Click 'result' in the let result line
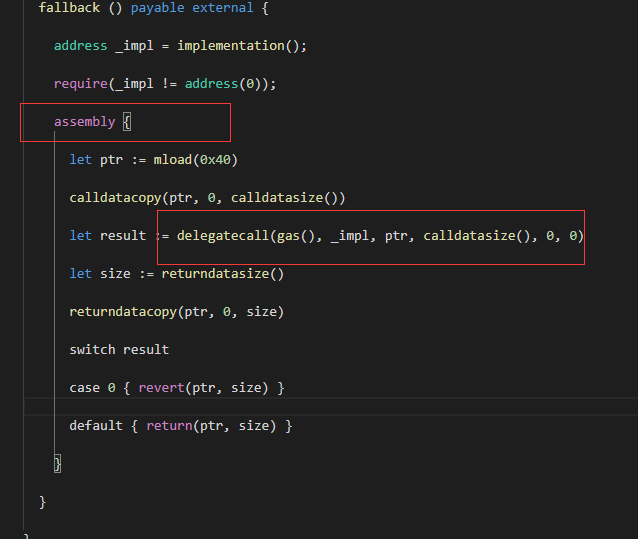This screenshot has width=638, height=539. pyautogui.click(x=123, y=236)
